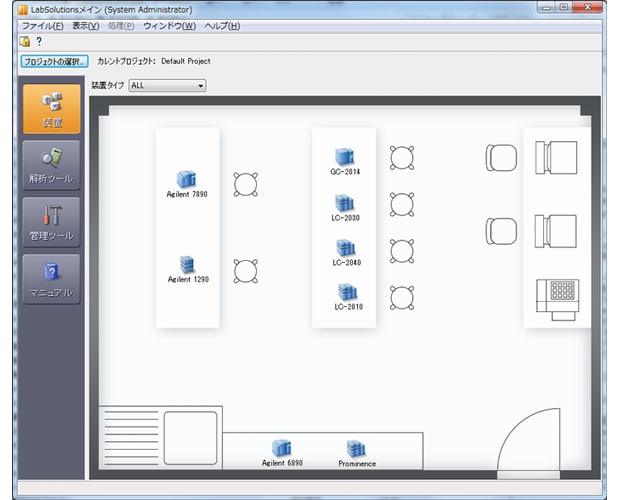This screenshot has height=500, width=619.
Task: Minimize the LabSolutions main window
Action: tap(547, 7)
